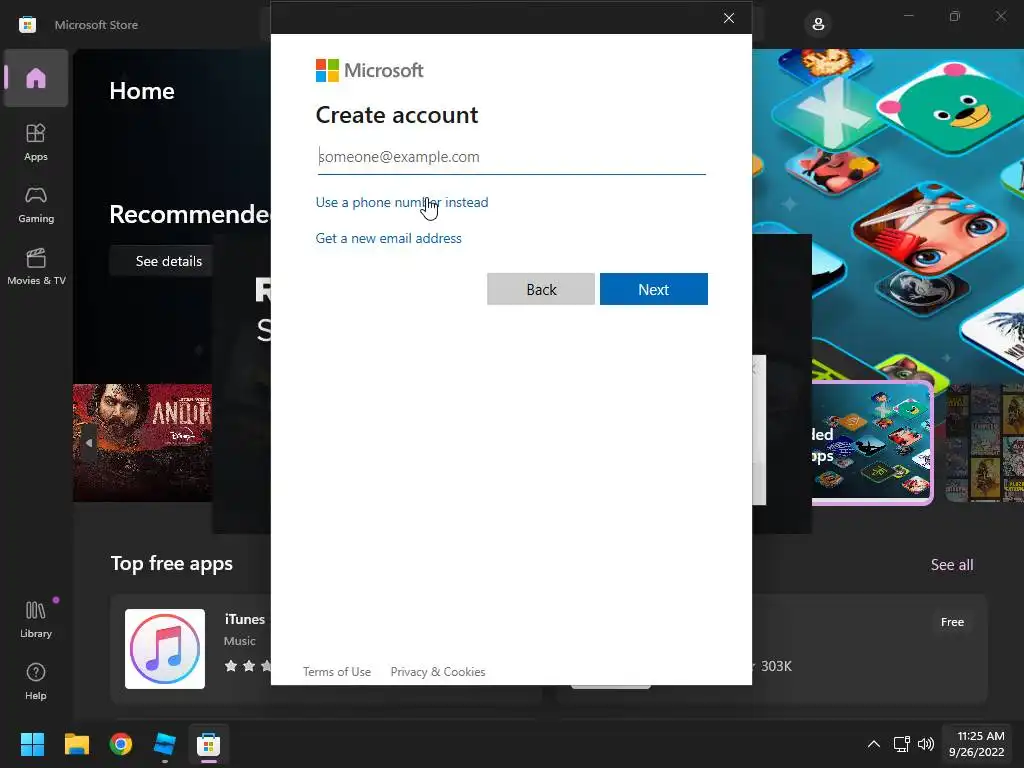Click the Back button
The height and width of the screenshot is (768, 1024).
(x=541, y=289)
